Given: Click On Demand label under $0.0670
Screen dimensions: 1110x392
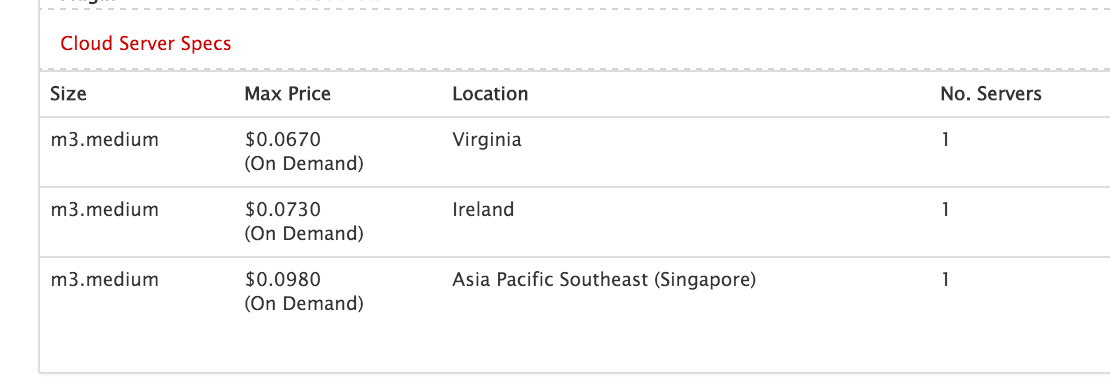Looking at the screenshot, I should click(x=304, y=163).
